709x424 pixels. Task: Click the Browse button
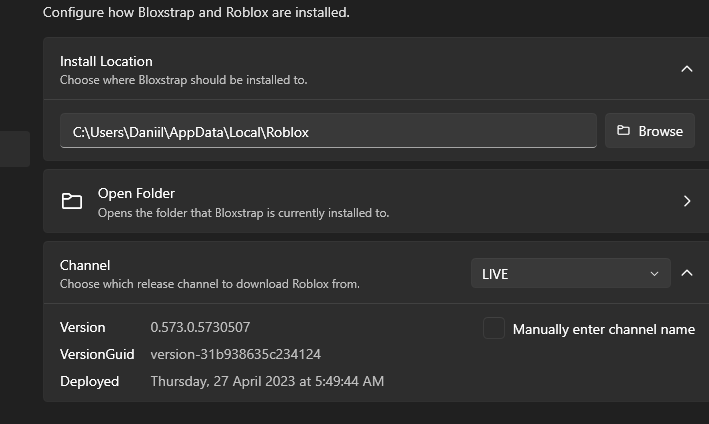coord(650,131)
